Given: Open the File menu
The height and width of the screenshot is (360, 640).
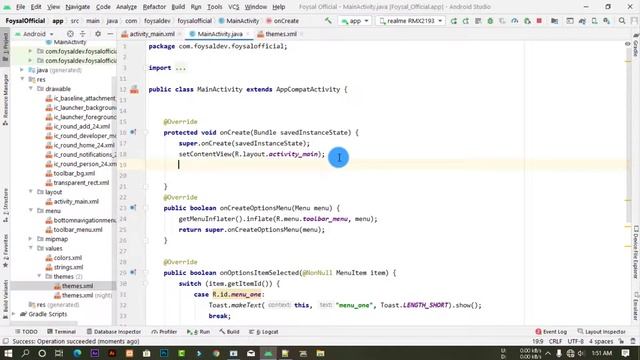Looking at the screenshot, I should point(20,7).
